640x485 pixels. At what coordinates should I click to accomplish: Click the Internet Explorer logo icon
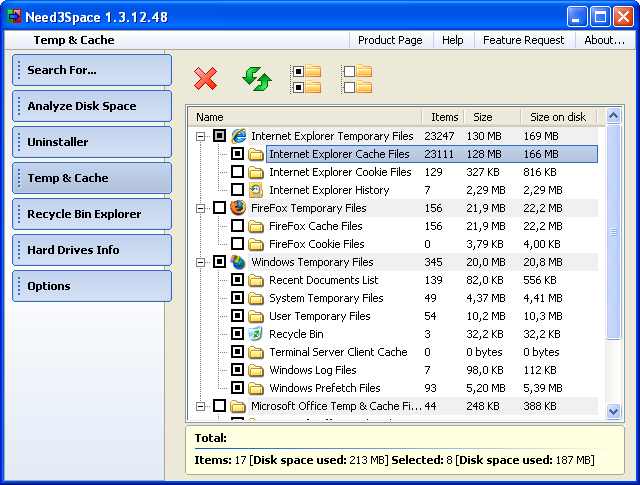point(238,136)
